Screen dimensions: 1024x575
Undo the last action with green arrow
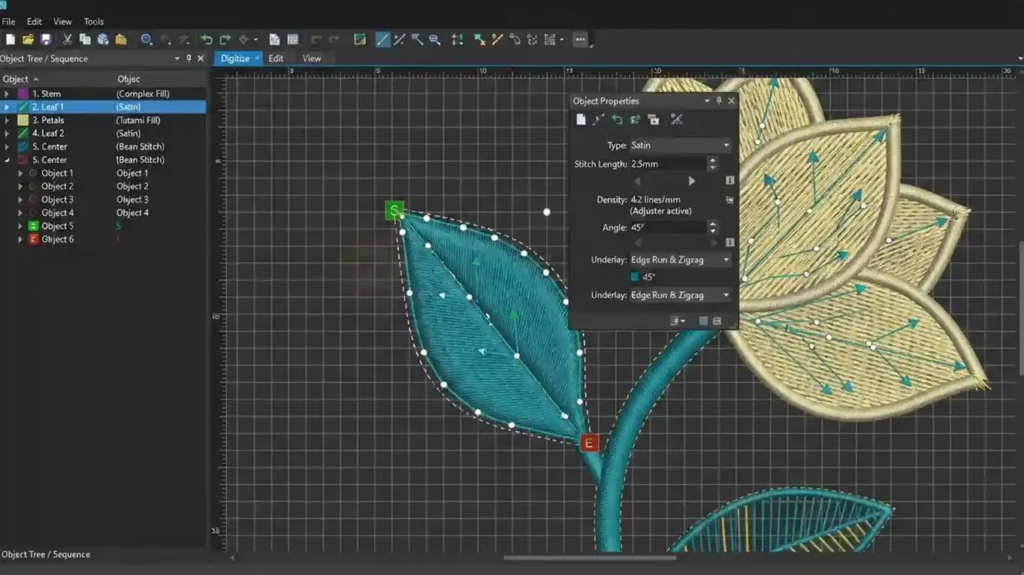point(206,40)
